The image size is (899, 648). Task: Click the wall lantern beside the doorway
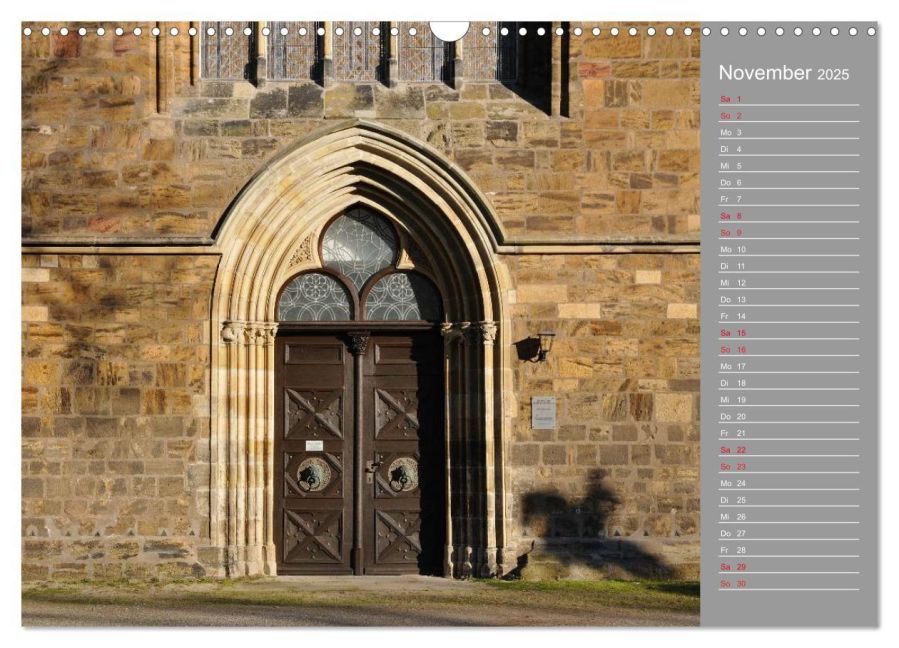pos(544,344)
